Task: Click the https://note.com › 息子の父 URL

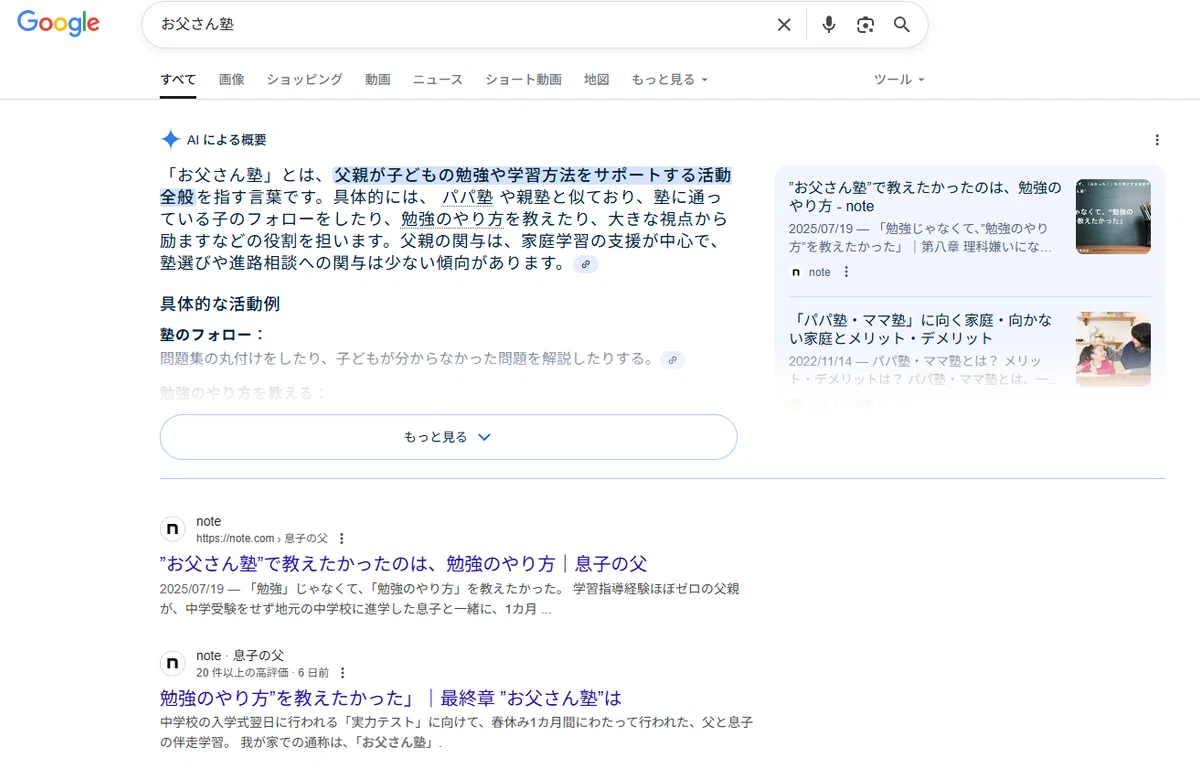Action: point(262,538)
